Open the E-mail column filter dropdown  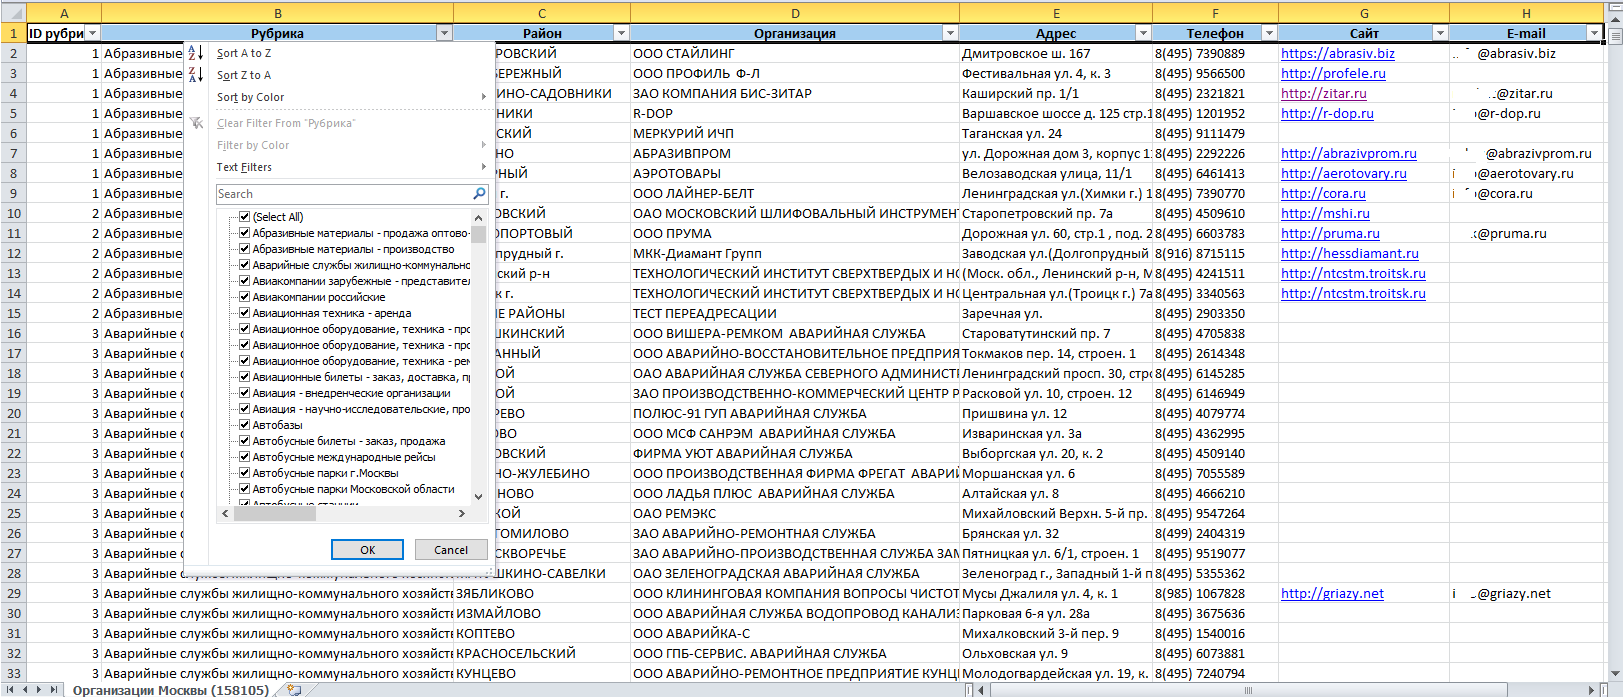click(x=1594, y=33)
